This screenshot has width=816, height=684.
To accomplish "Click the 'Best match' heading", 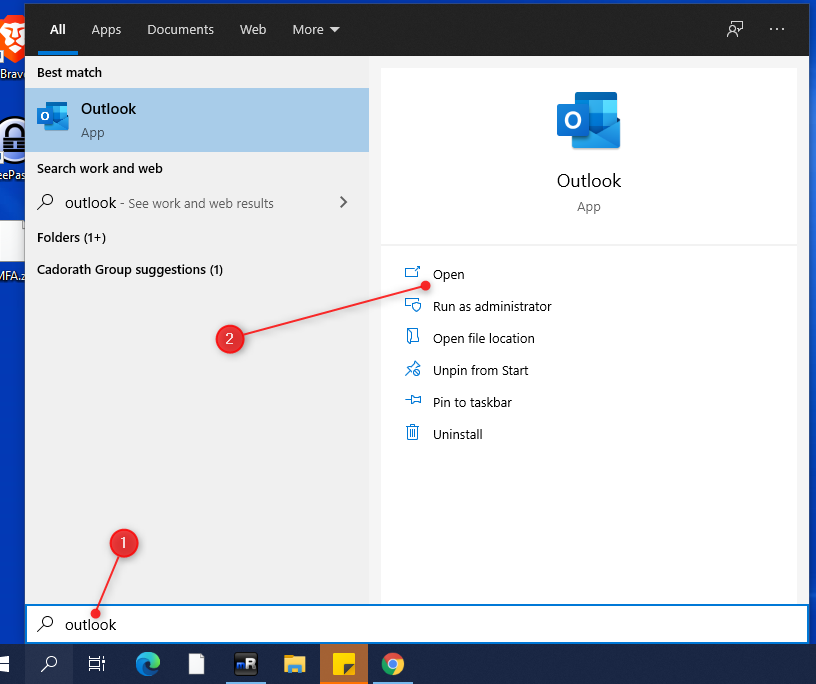I will [x=69, y=72].
